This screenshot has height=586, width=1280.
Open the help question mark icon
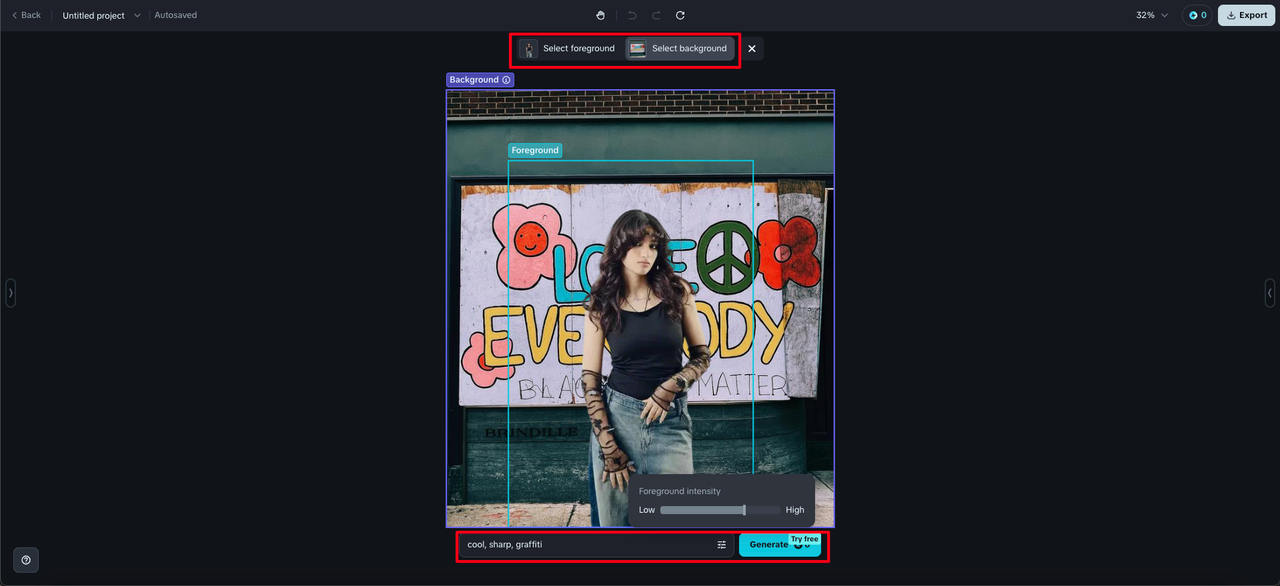point(26,560)
